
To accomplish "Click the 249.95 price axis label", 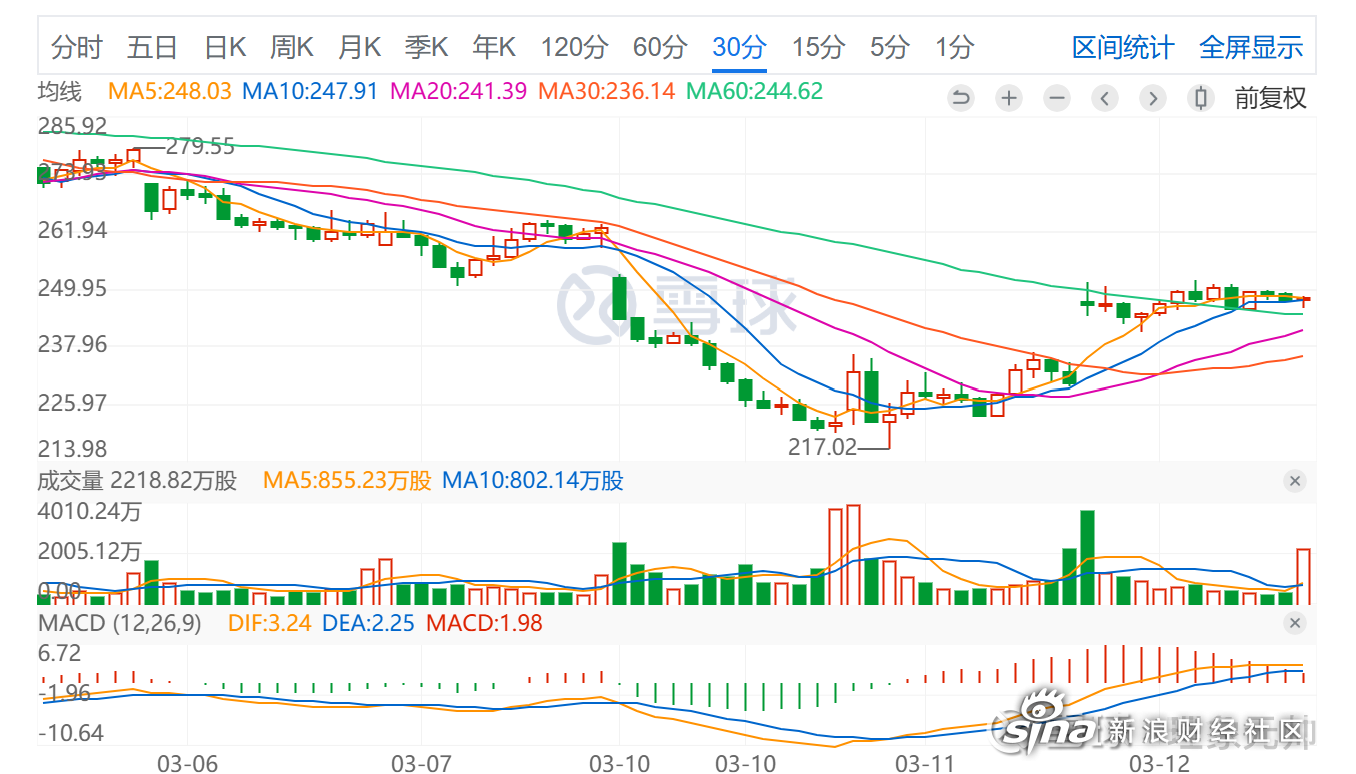I will [72, 289].
